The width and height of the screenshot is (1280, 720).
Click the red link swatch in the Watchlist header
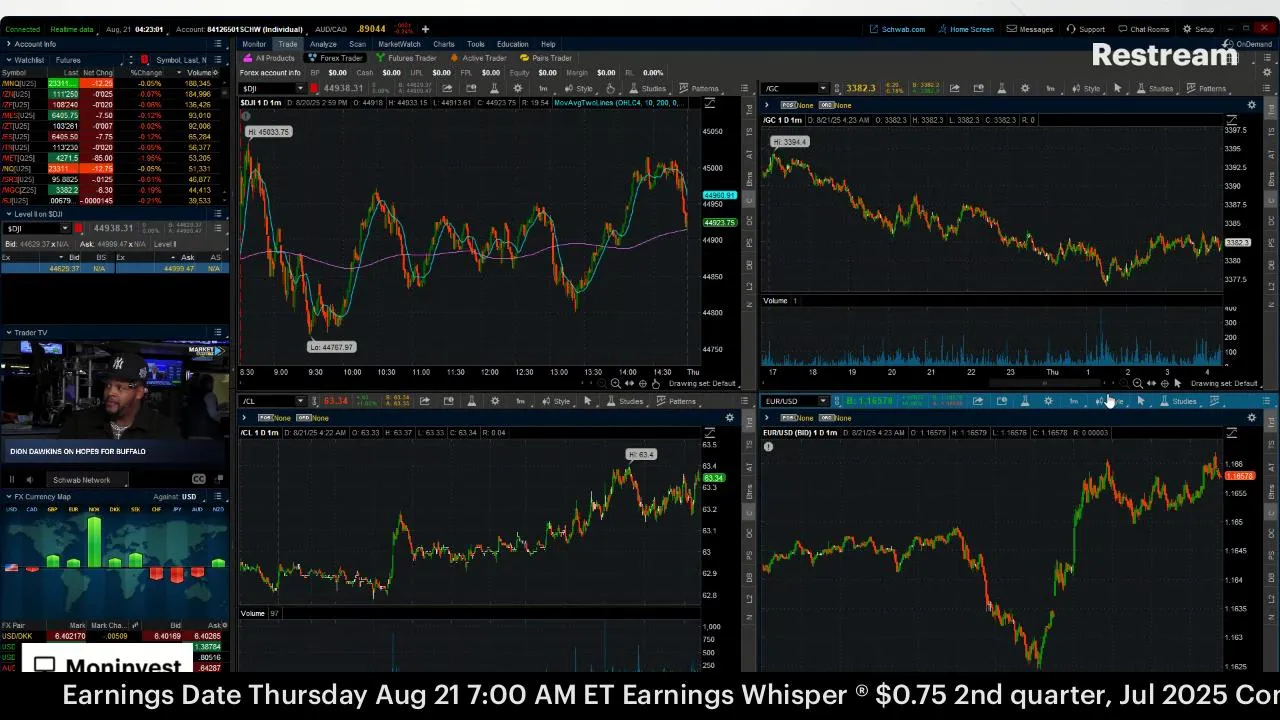(x=145, y=60)
